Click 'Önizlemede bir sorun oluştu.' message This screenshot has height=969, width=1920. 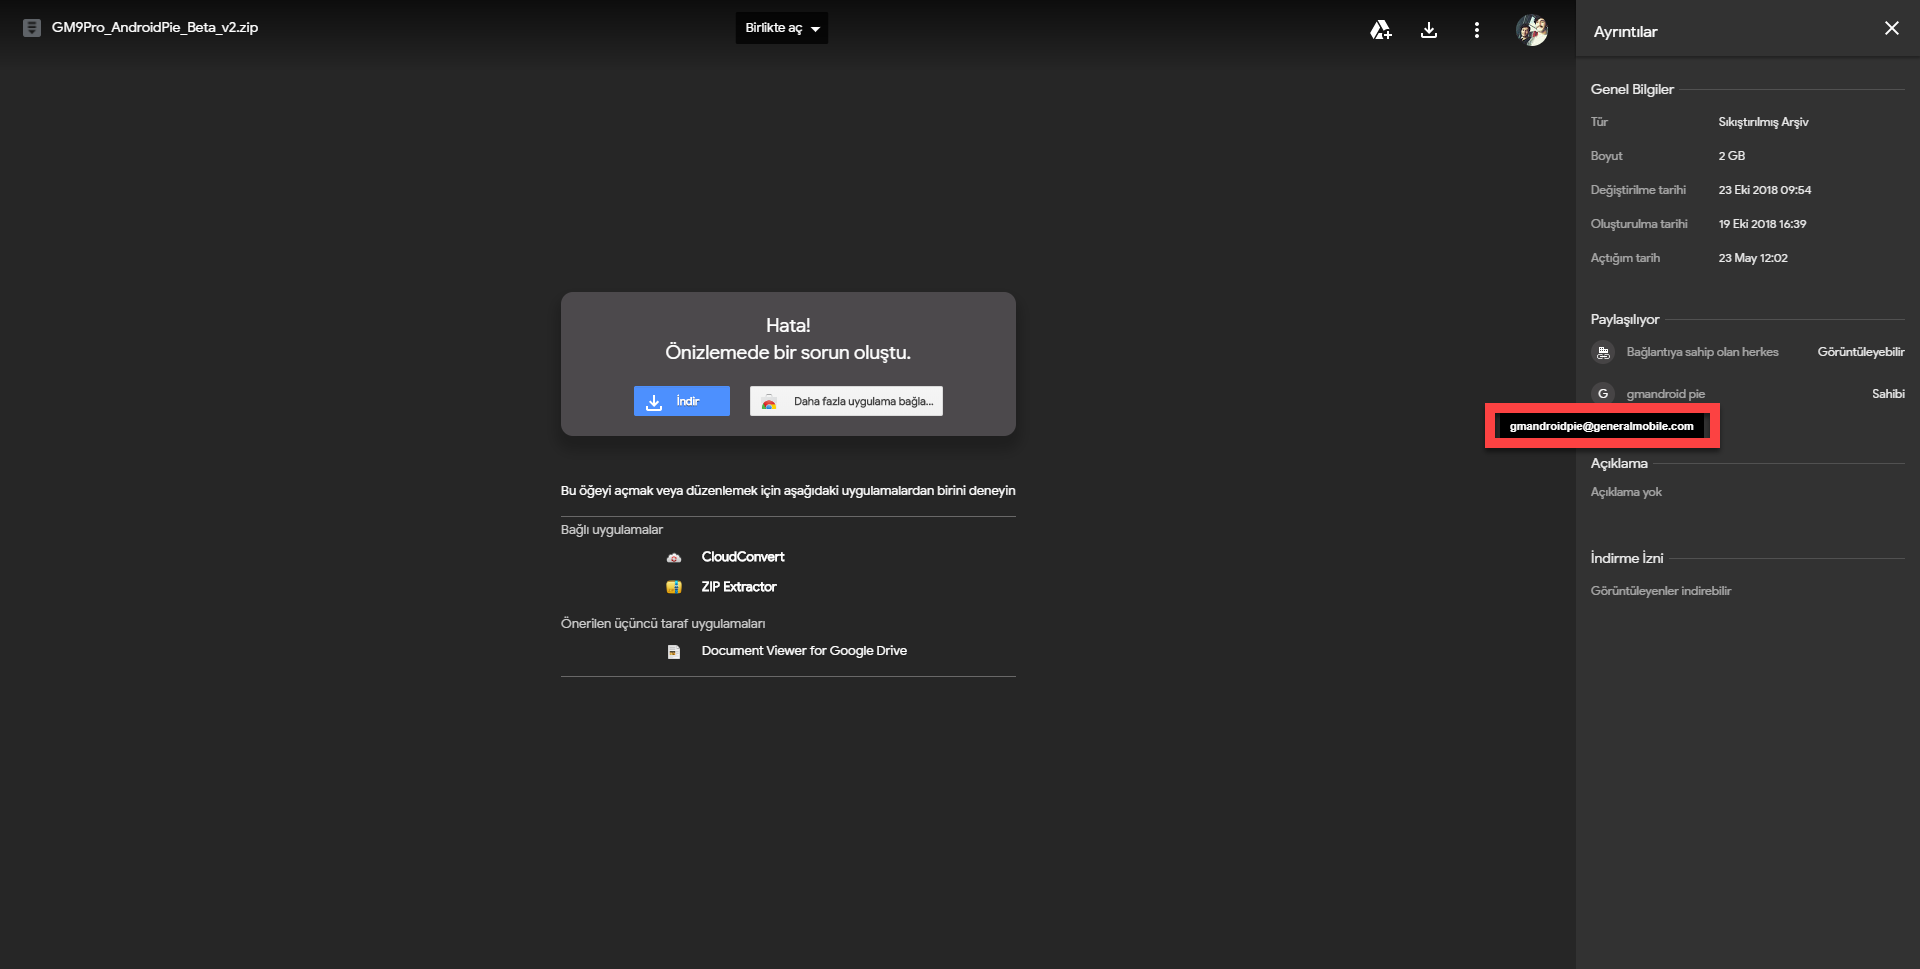click(788, 353)
